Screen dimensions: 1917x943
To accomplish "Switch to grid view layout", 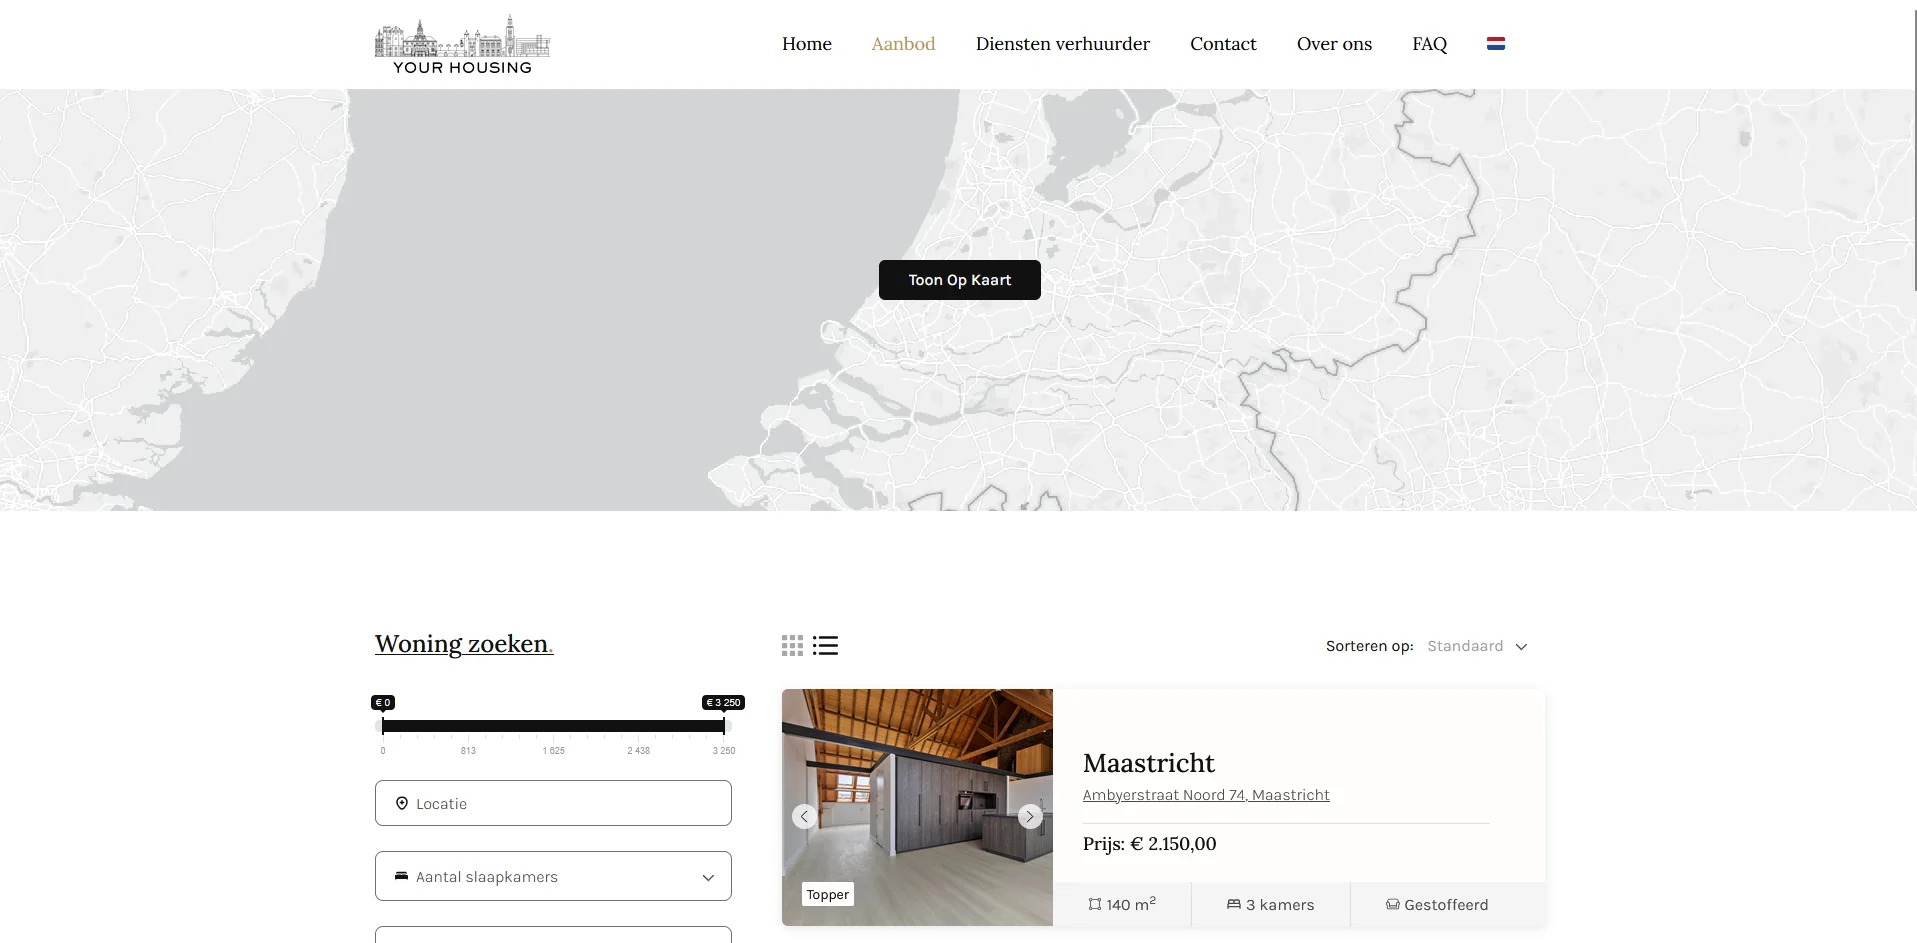I will click(x=792, y=646).
